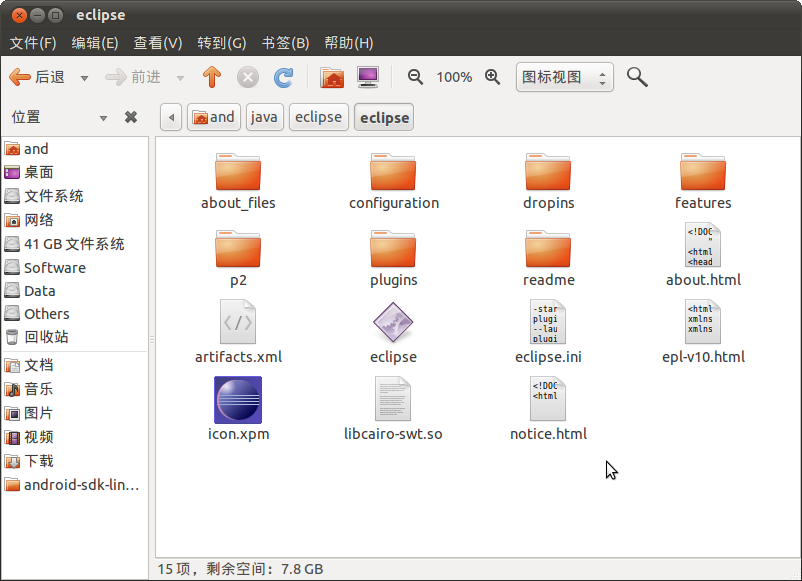802x581 pixels.
Task: Select 文档 bookmark in sidebar
Action: 75,365
